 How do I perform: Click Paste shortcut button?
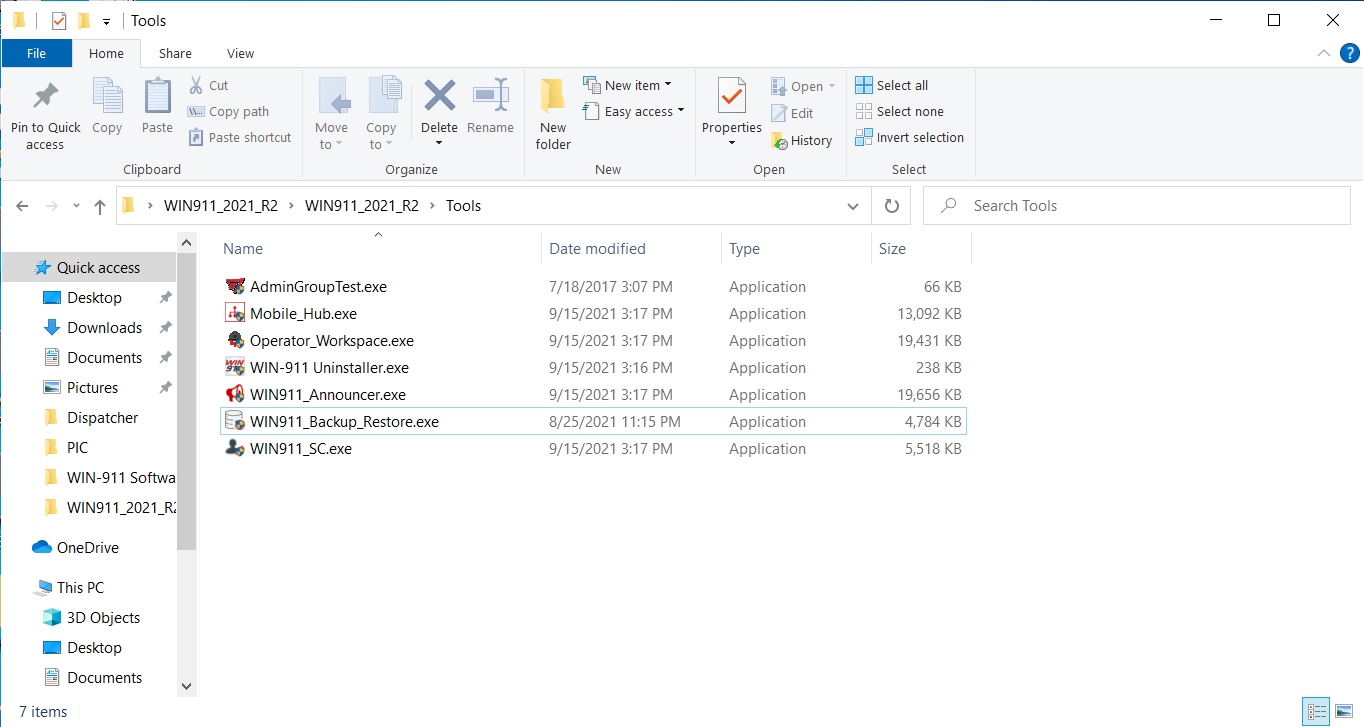240,138
